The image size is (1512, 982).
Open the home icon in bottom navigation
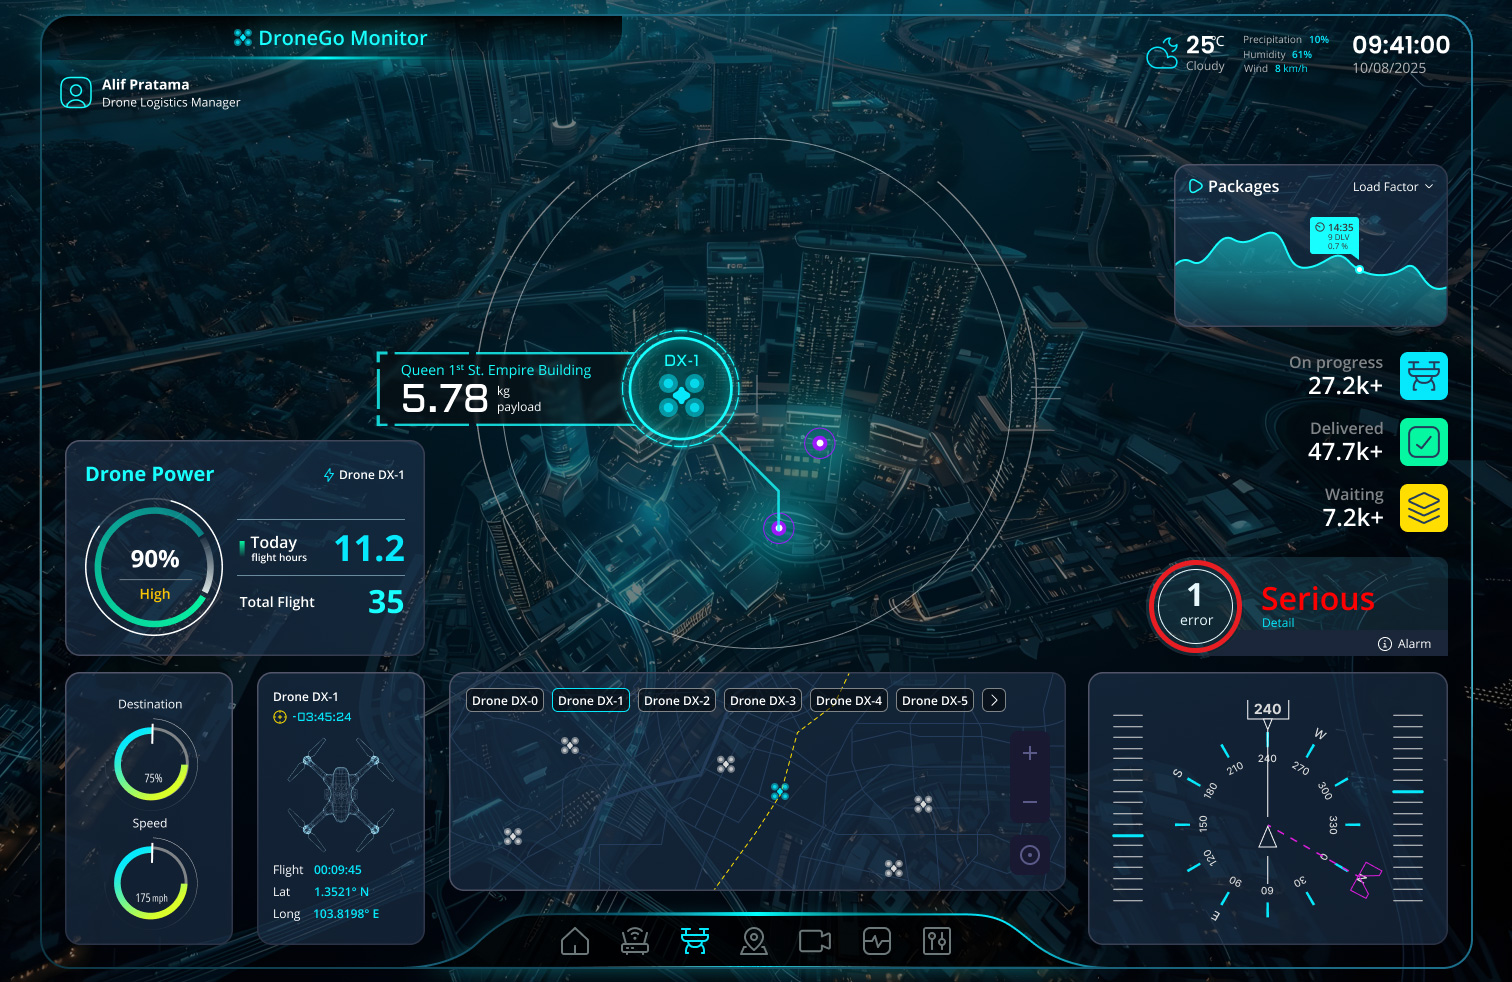tap(575, 941)
